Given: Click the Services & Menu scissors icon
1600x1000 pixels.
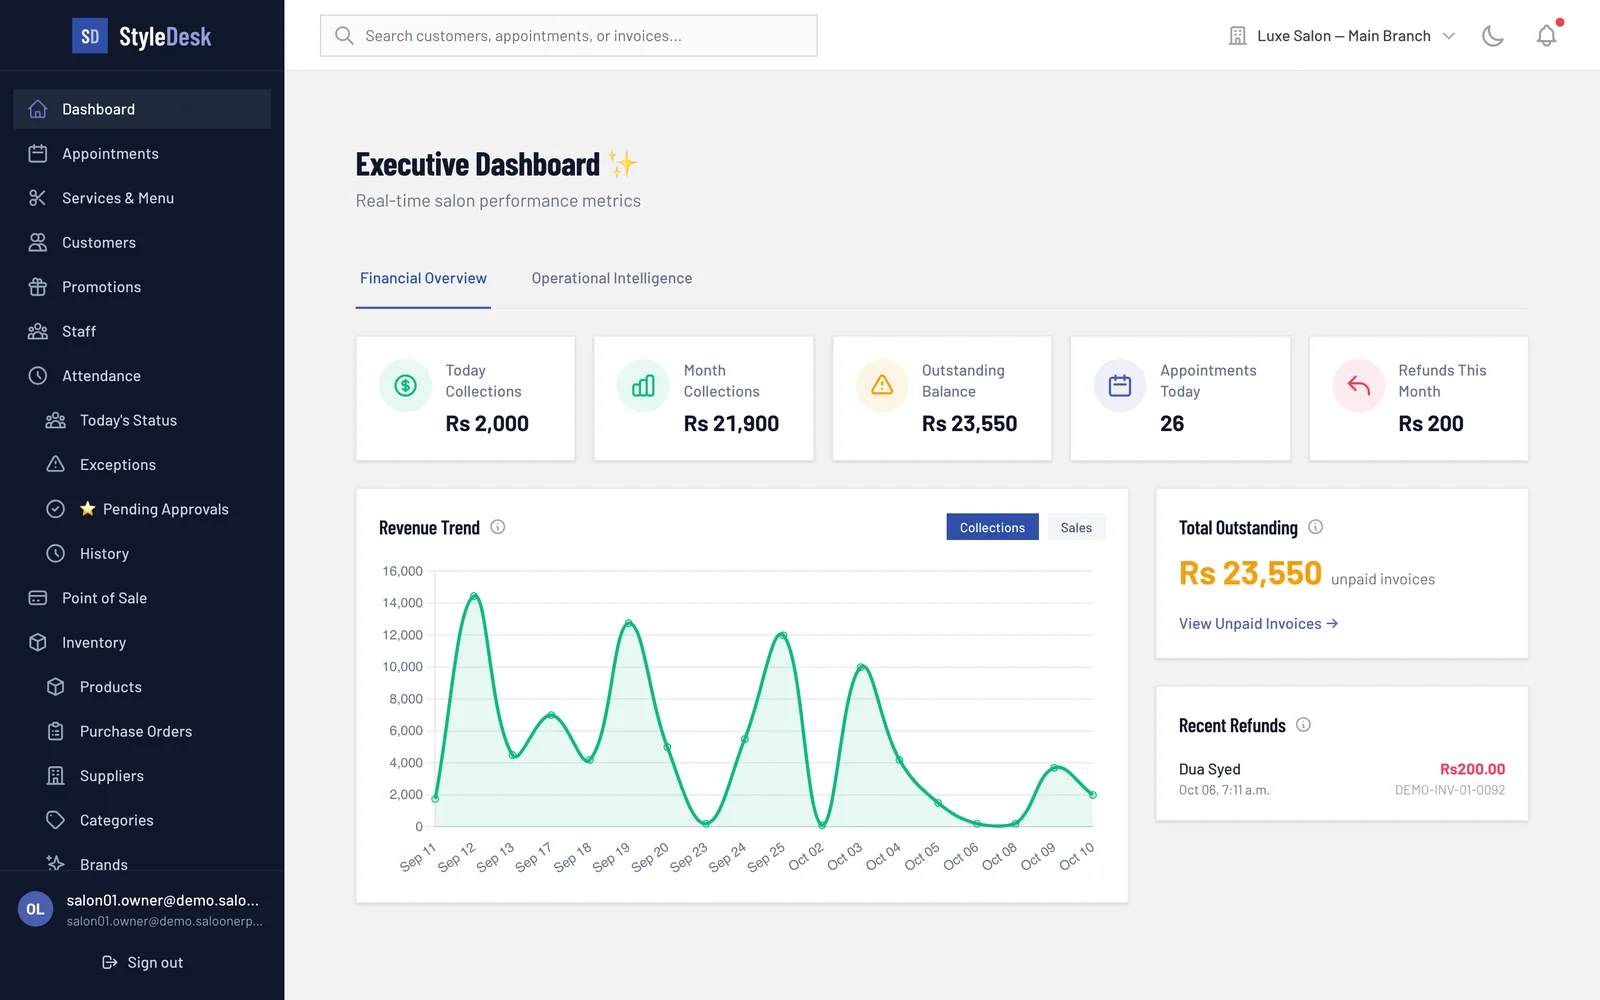Looking at the screenshot, I should (38, 198).
